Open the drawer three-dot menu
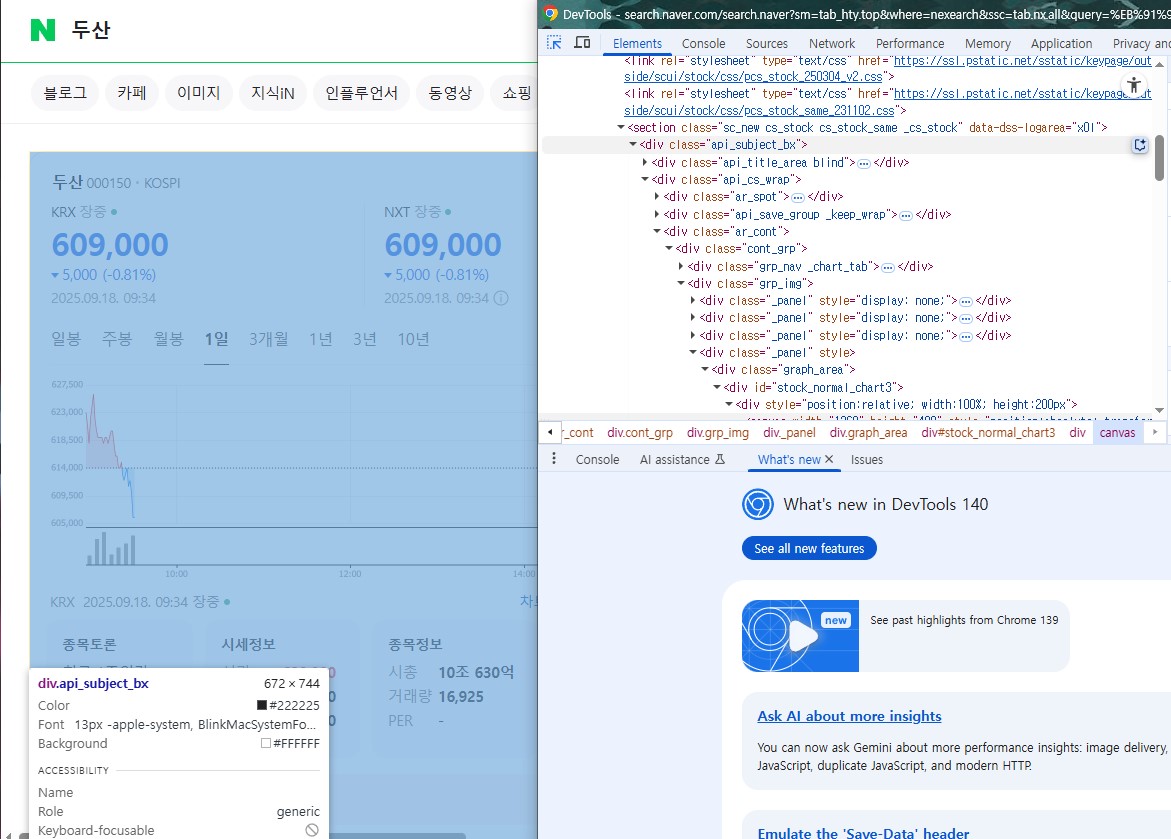Viewport: 1171px width, 839px height. (553, 459)
